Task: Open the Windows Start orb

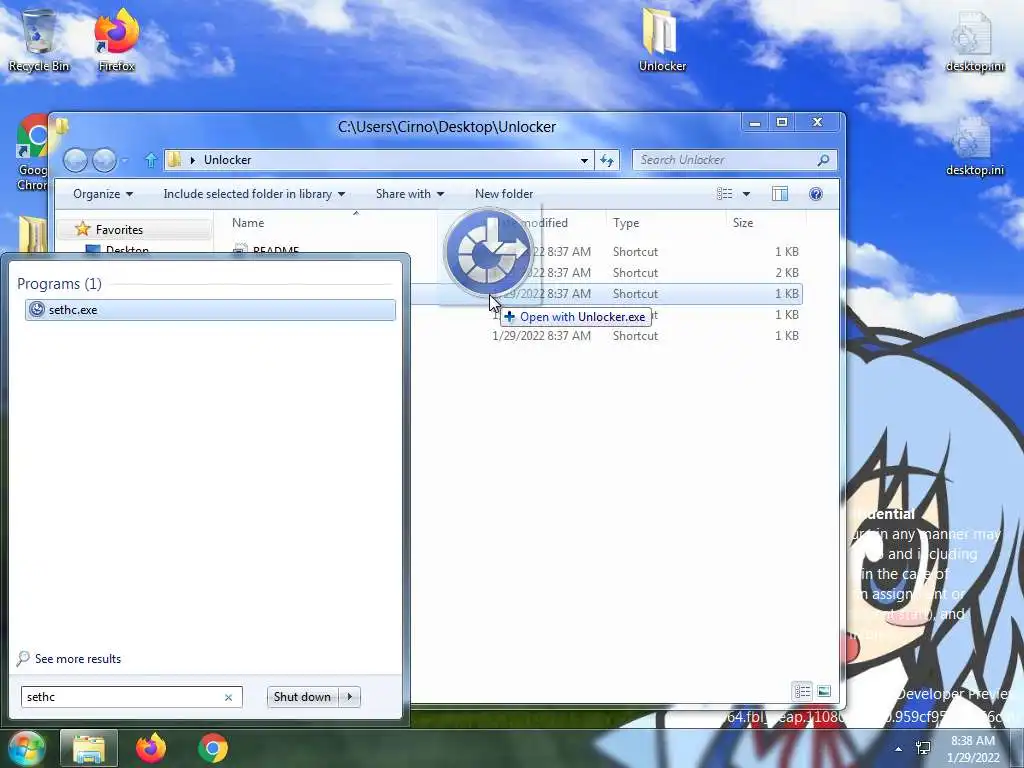Action: pyautogui.click(x=25, y=748)
